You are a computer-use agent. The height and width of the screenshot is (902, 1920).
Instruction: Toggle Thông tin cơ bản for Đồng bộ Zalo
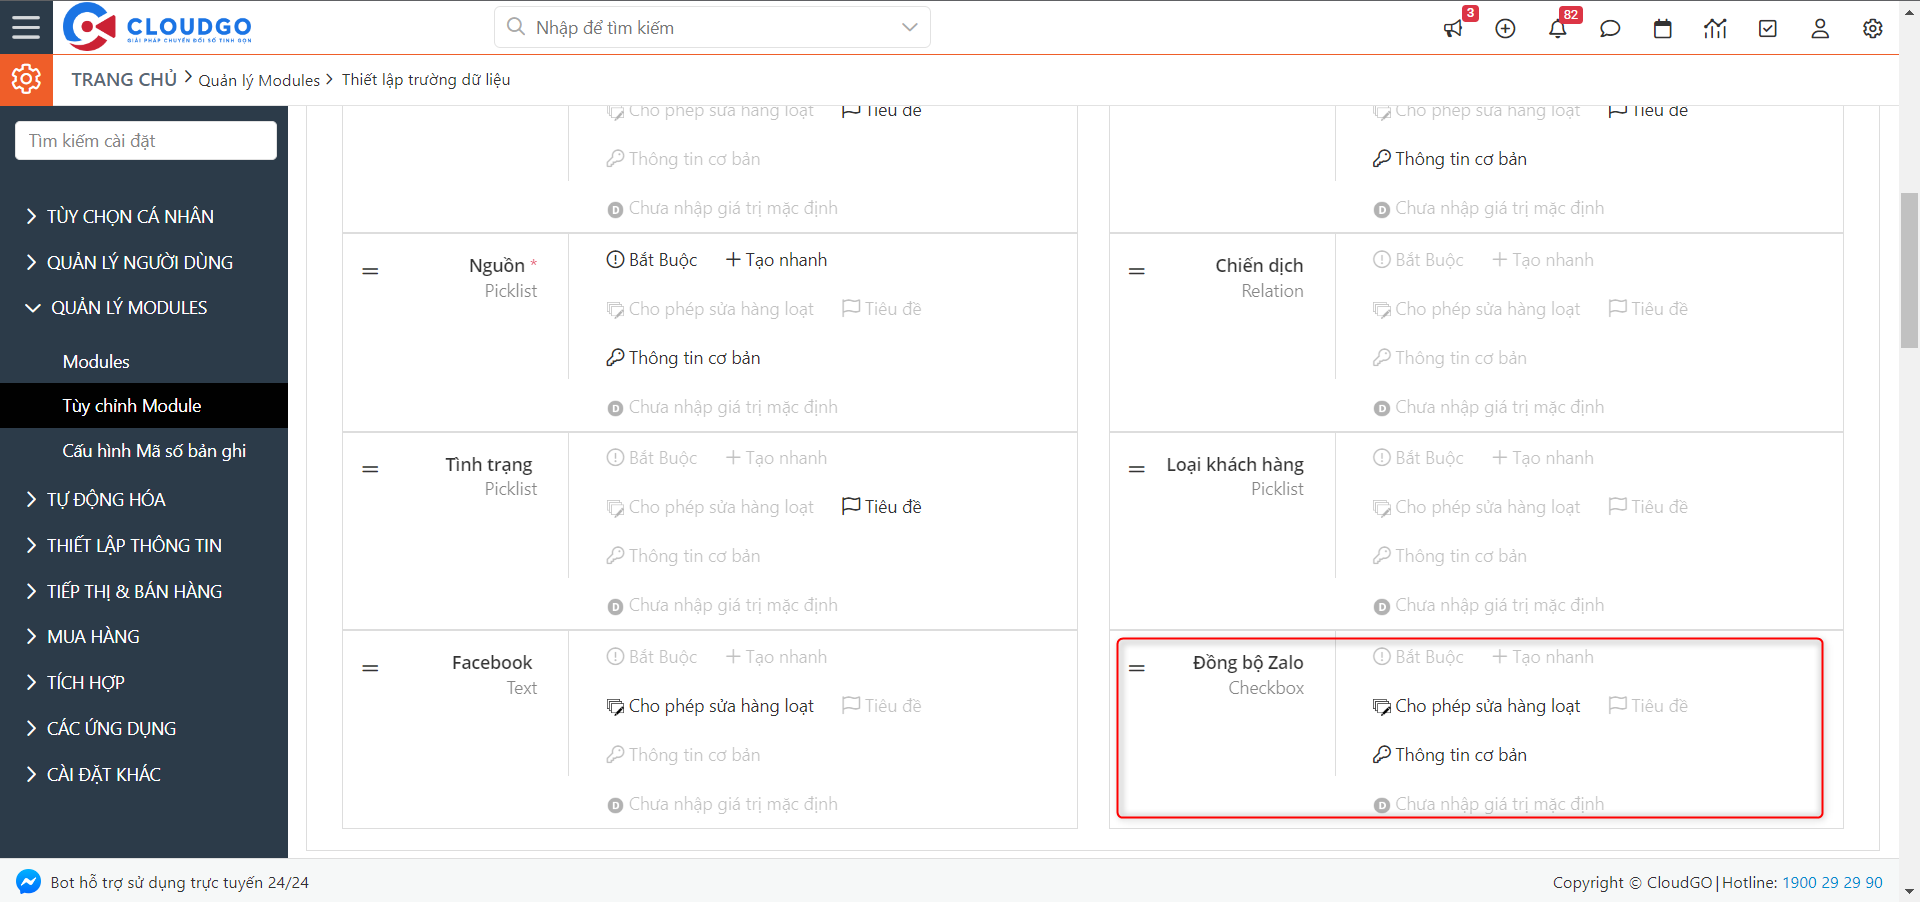tap(1450, 755)
